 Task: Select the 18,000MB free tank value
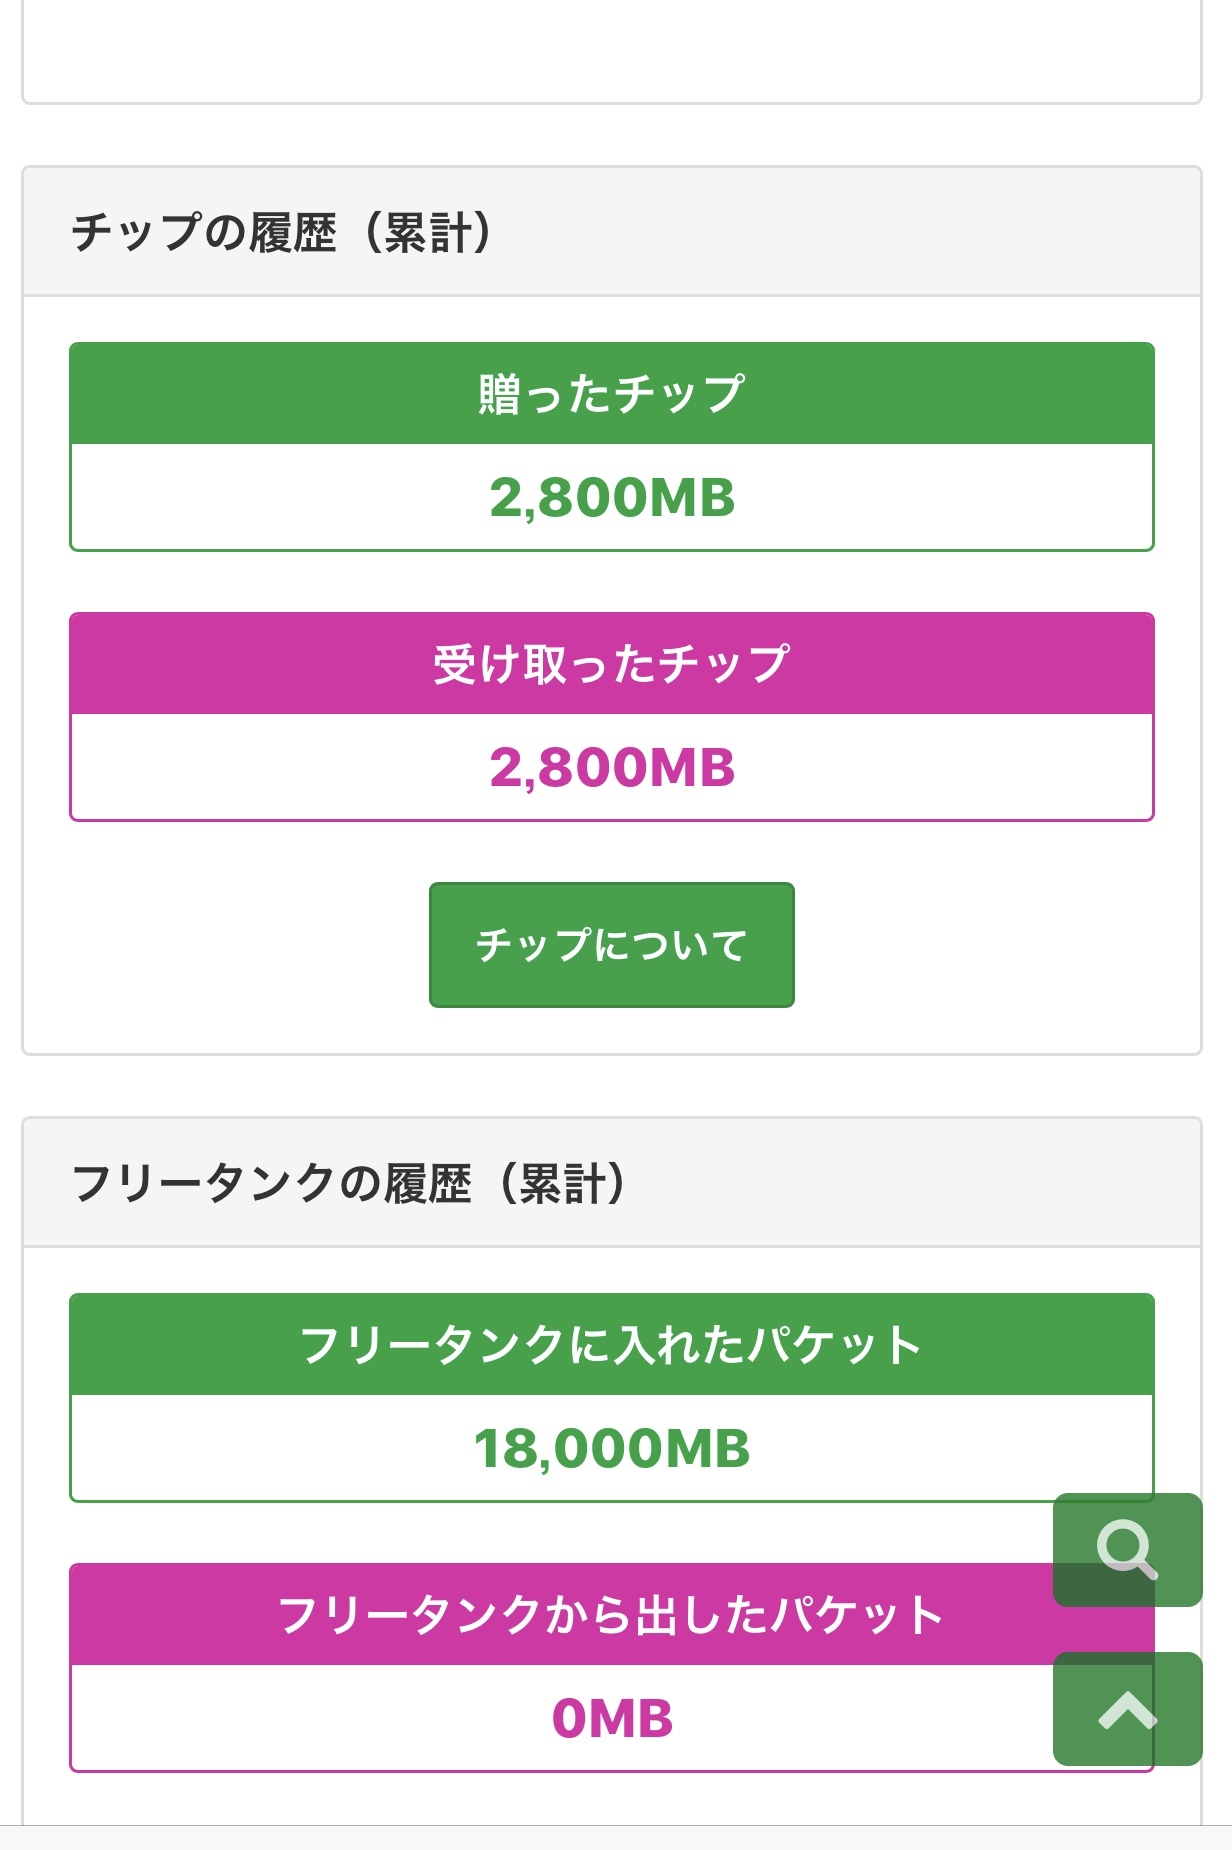pos(611,1449)
